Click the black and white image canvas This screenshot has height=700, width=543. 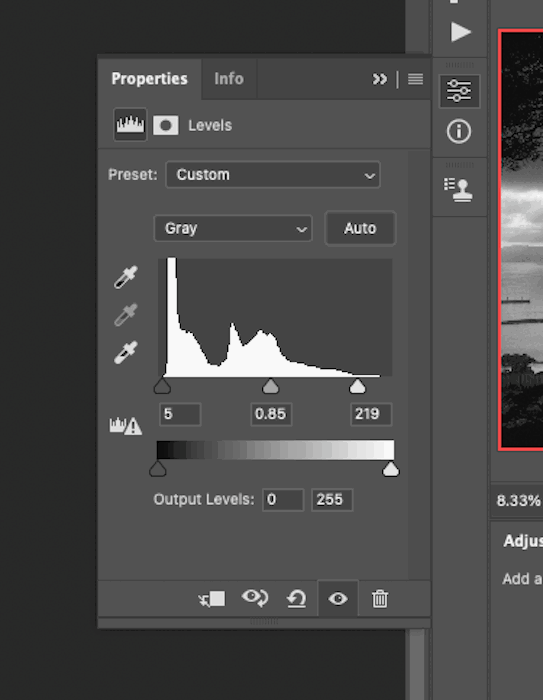(x=522, y=240)
